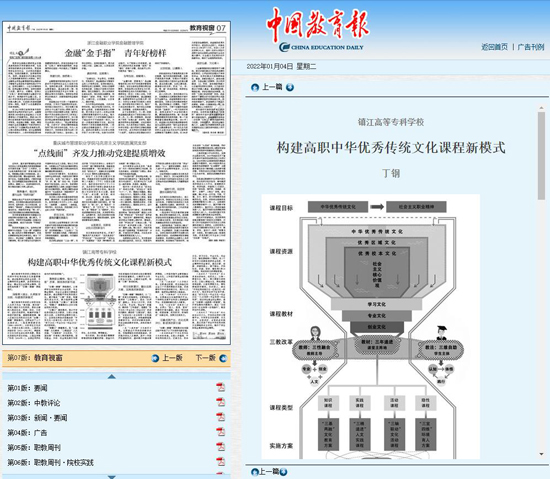This screenshot has width=550, height=479.
Task: Open PDF icon for 第01版 要闻
Action: (x=220, y=387)
